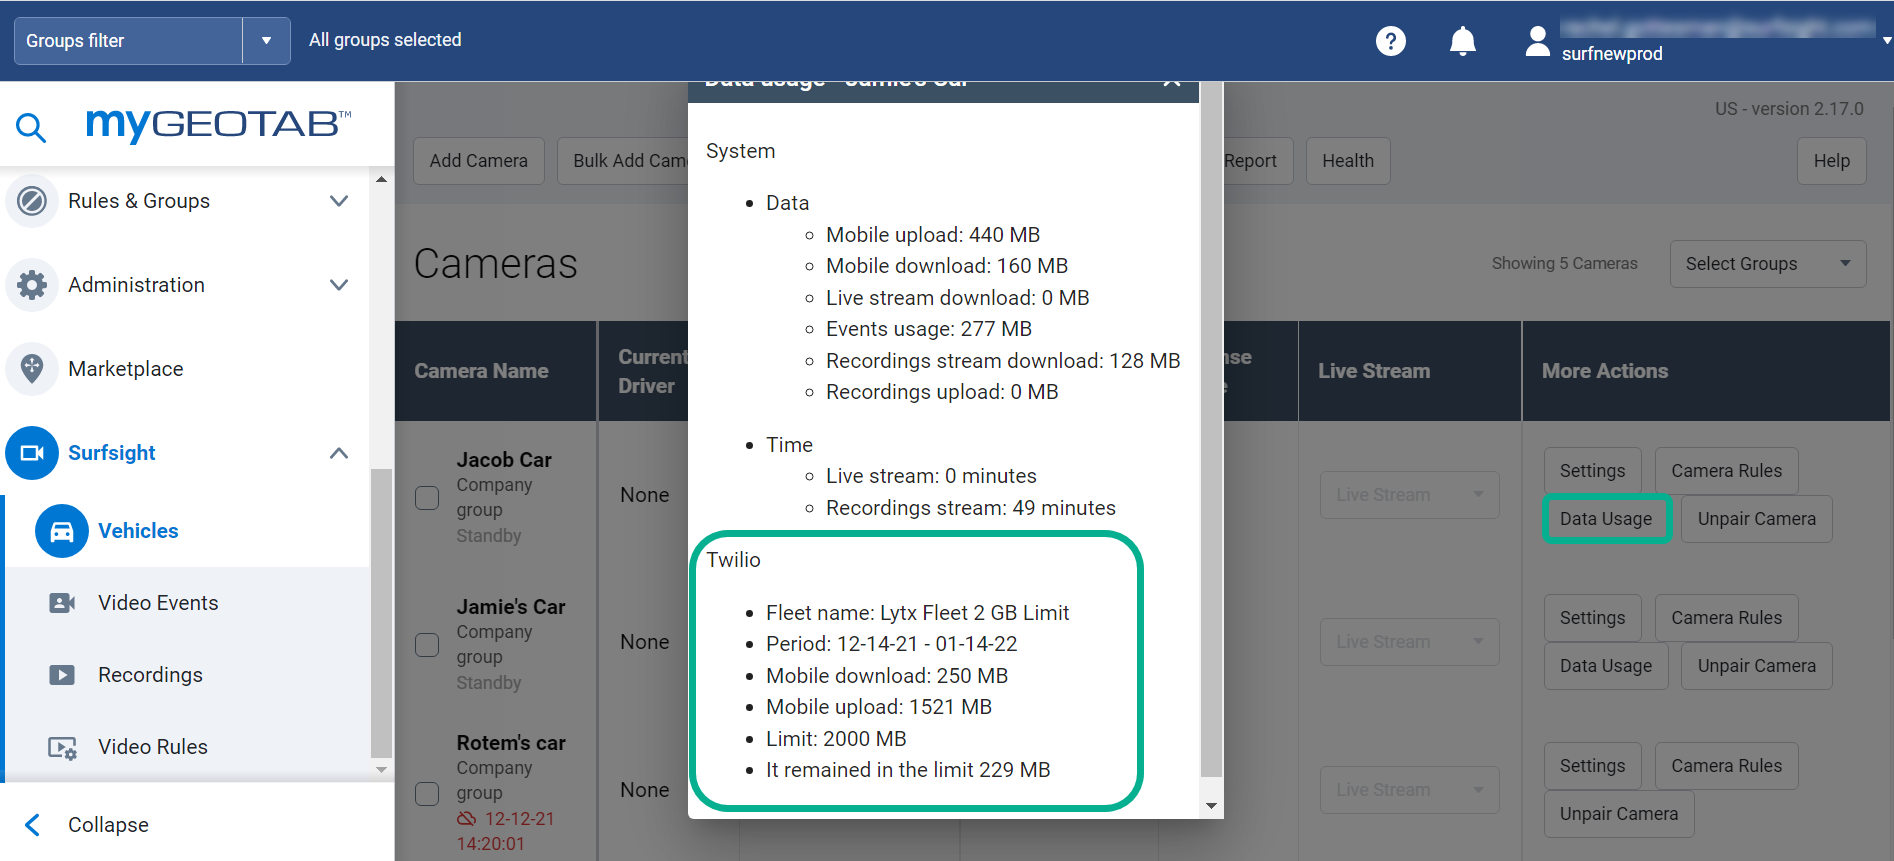Open Live Stream dropdown for Jamie's Car

(x=1409, y=642)
